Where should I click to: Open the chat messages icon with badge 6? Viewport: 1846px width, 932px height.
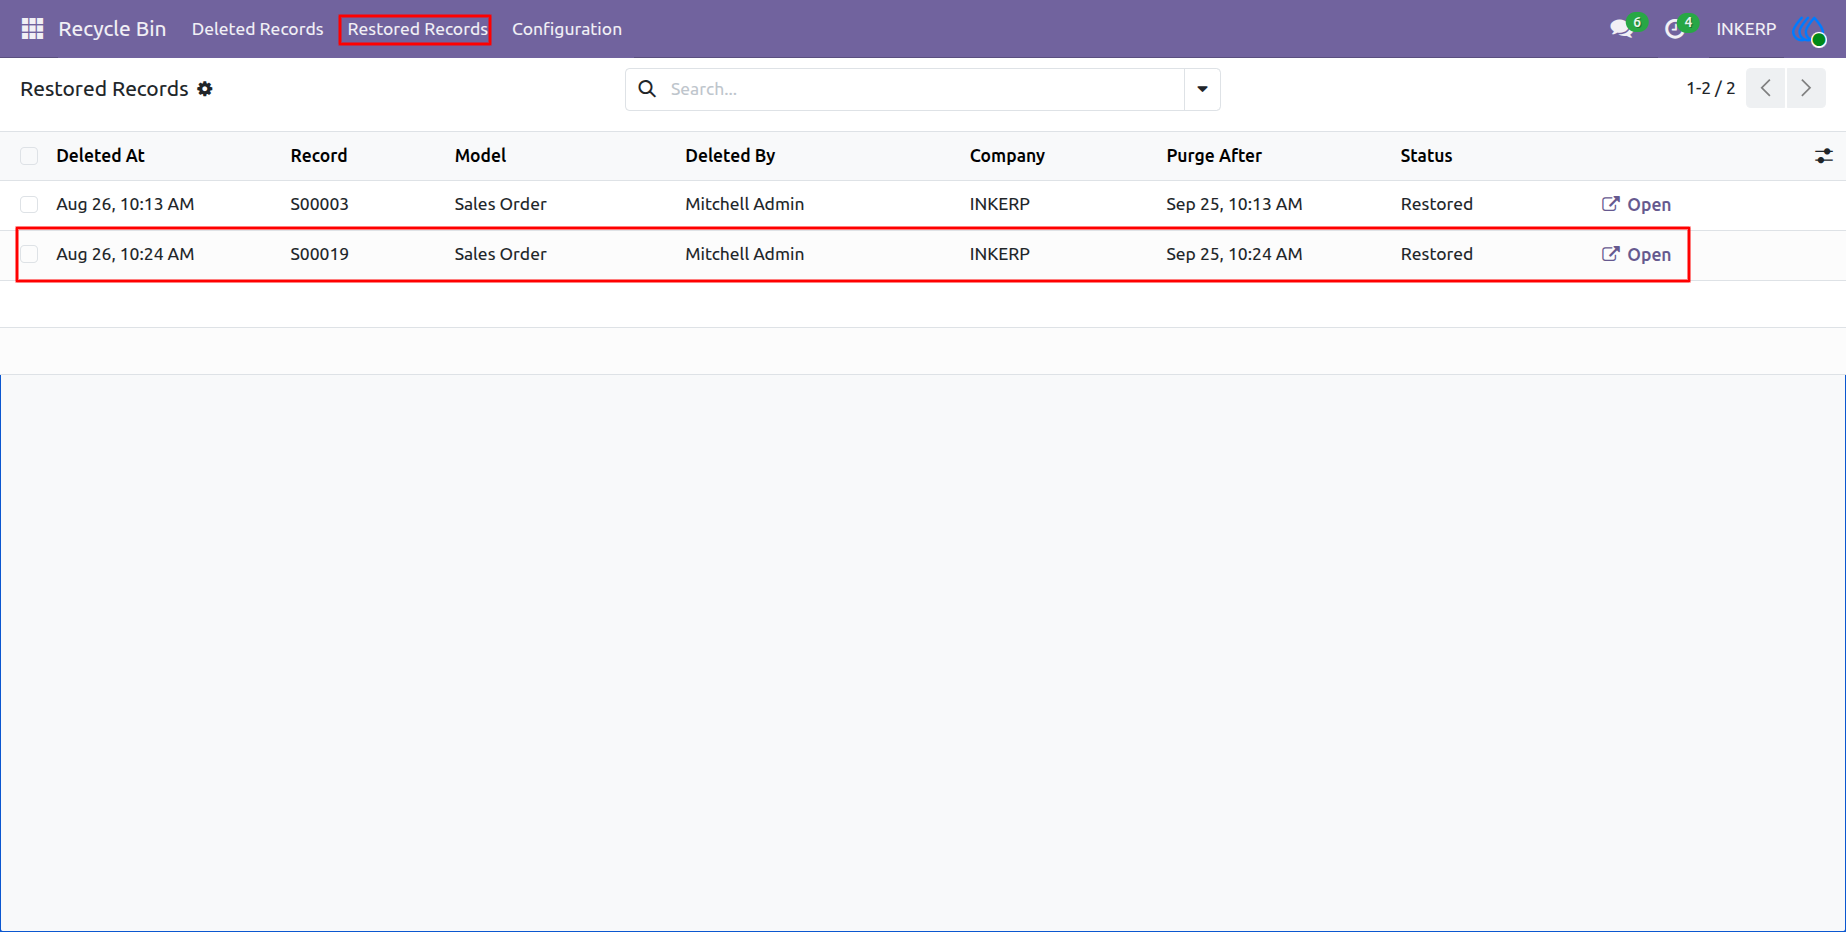(x=1623, y=28)
